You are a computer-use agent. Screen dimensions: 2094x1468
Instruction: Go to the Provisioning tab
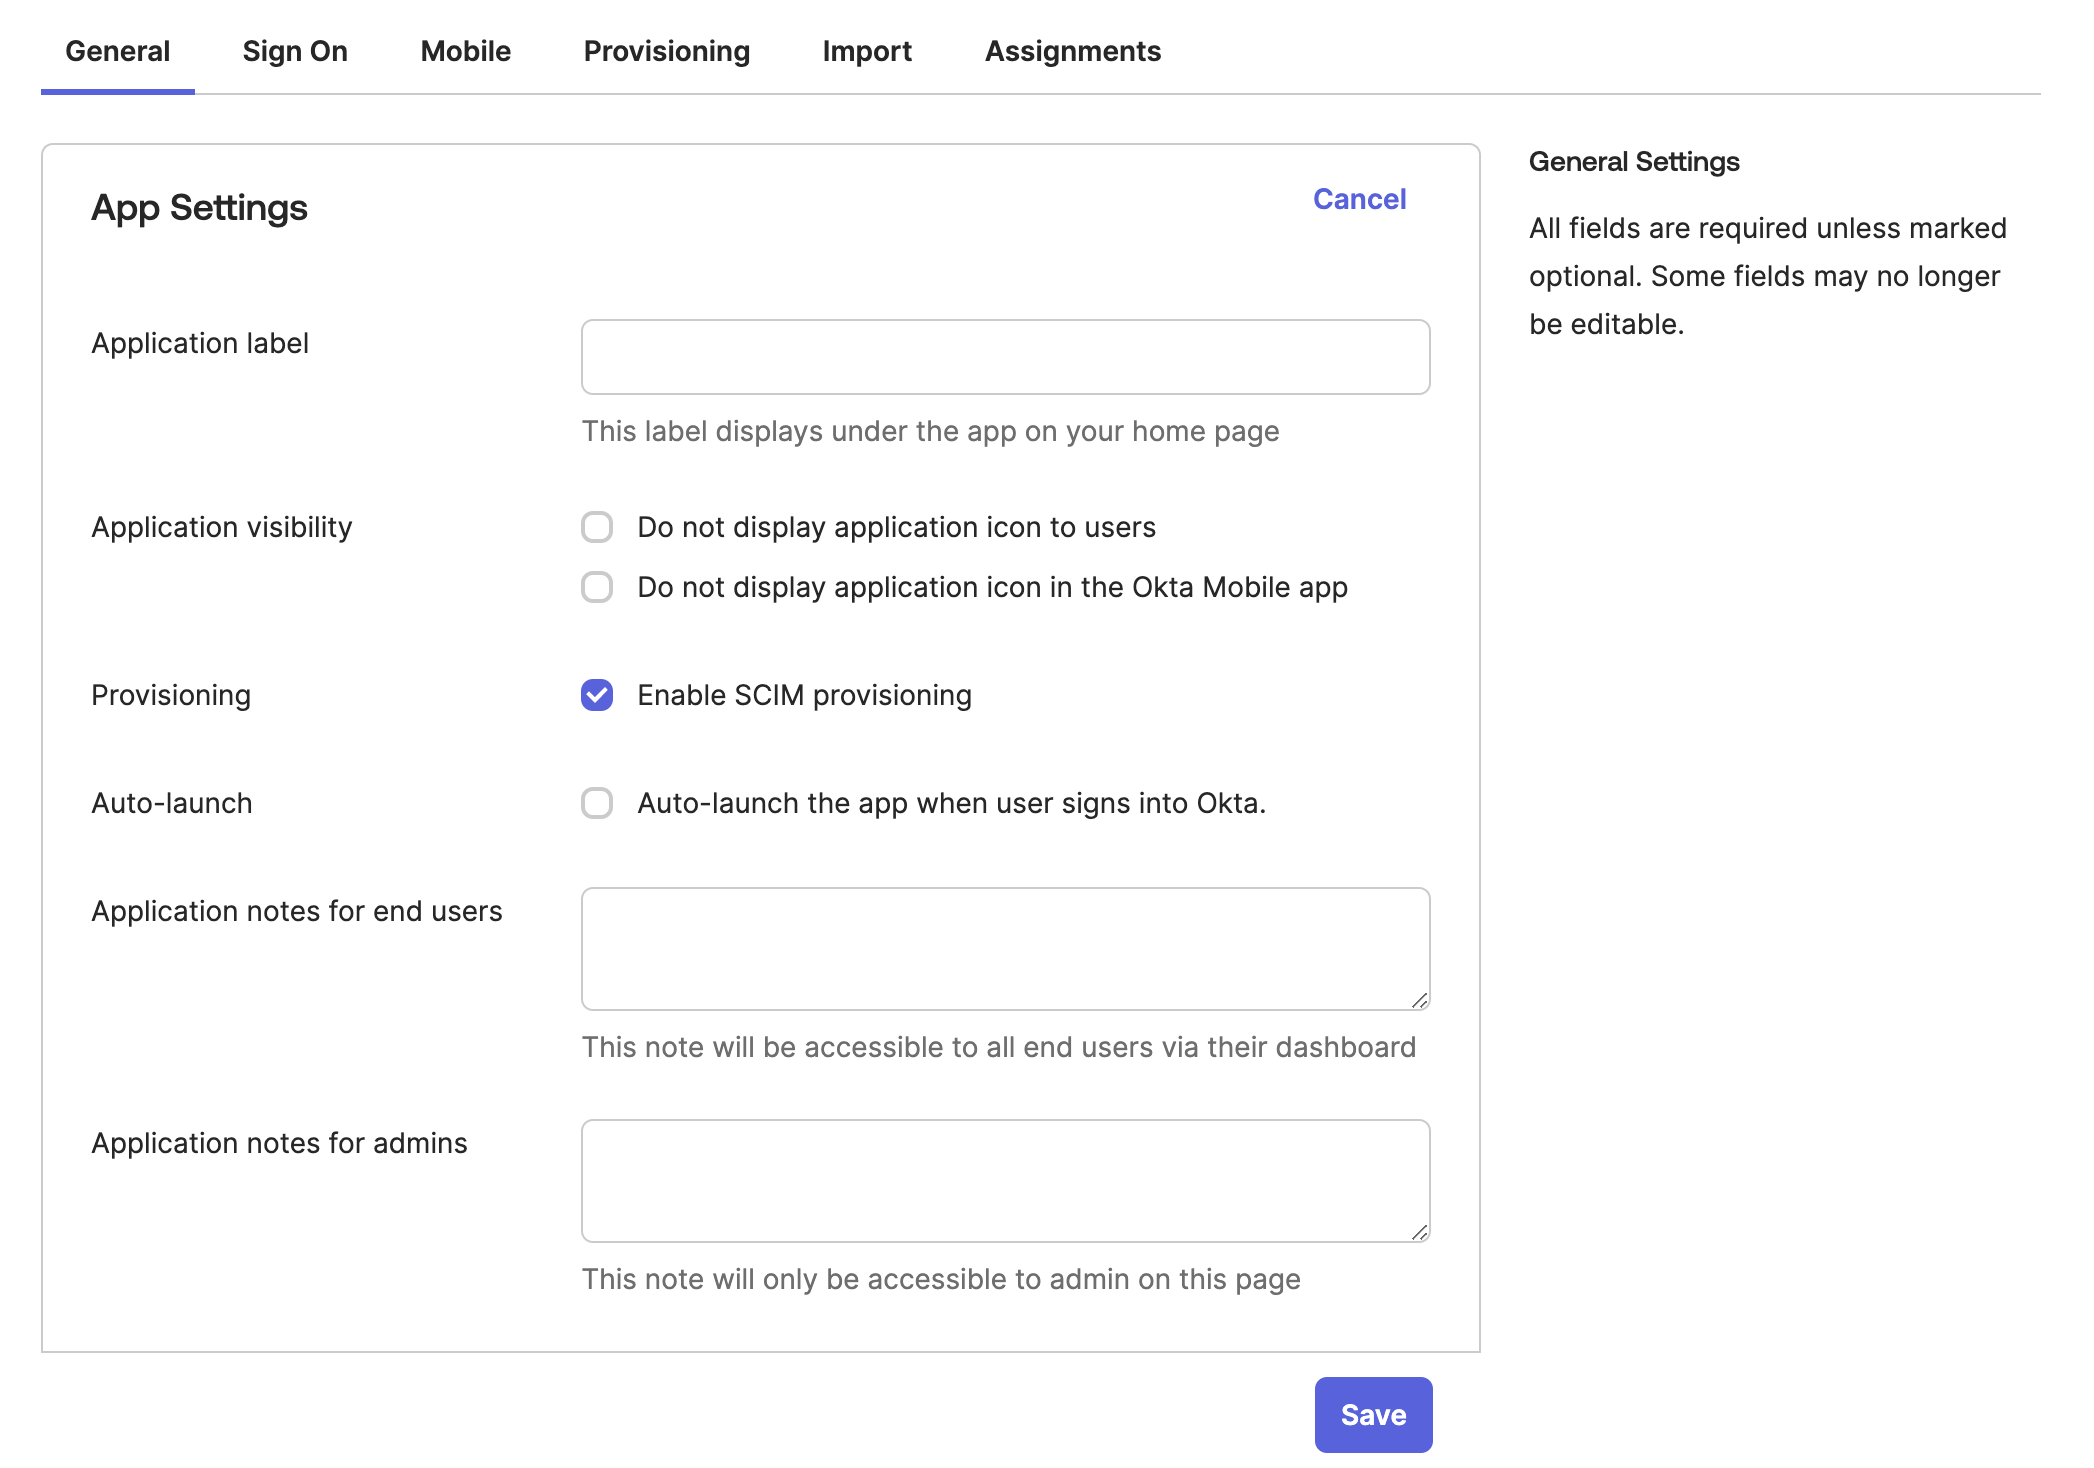[666, 51]
